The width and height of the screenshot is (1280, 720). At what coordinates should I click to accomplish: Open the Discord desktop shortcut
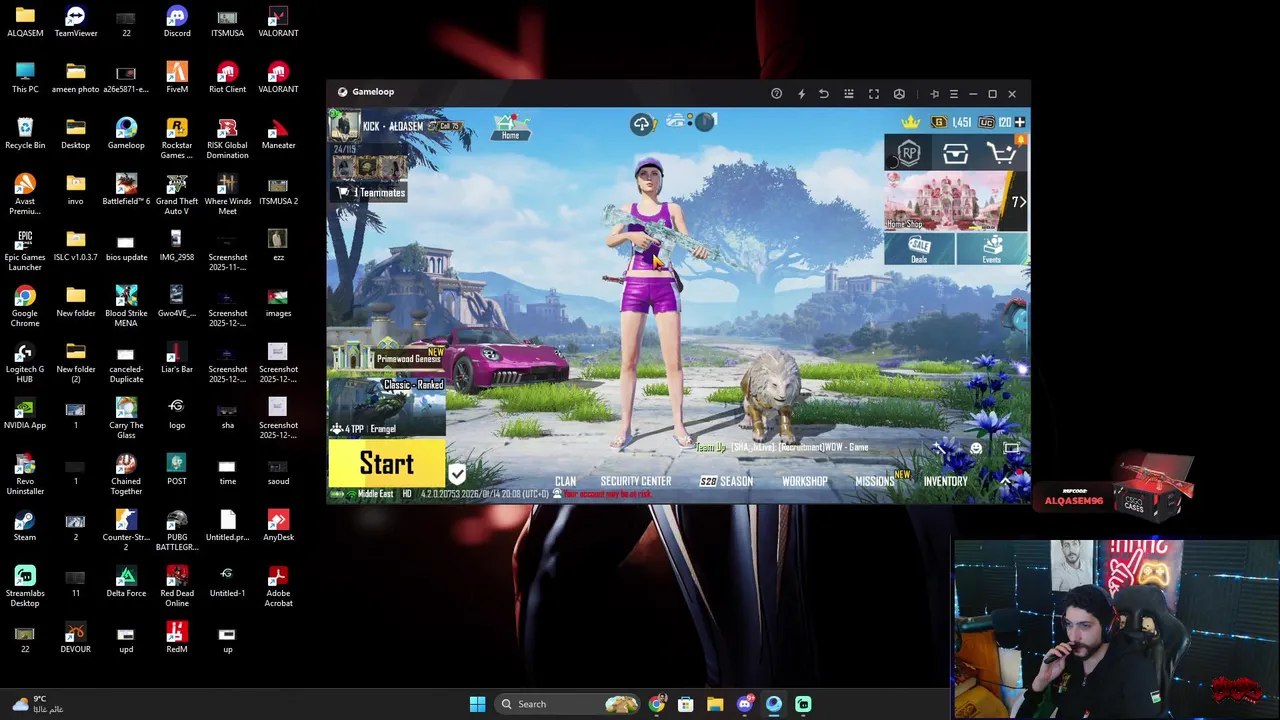(177, 22)
